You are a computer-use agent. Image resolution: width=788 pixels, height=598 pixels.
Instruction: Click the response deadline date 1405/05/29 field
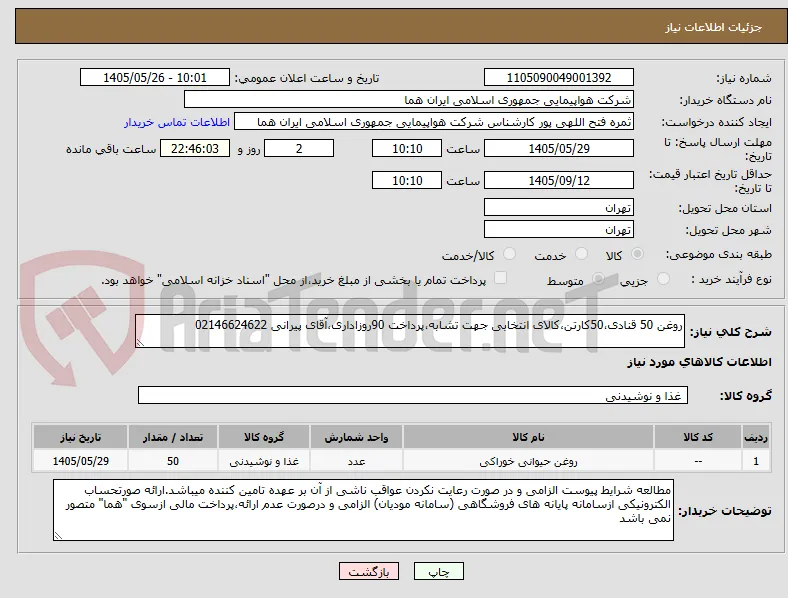coord(559,148)
